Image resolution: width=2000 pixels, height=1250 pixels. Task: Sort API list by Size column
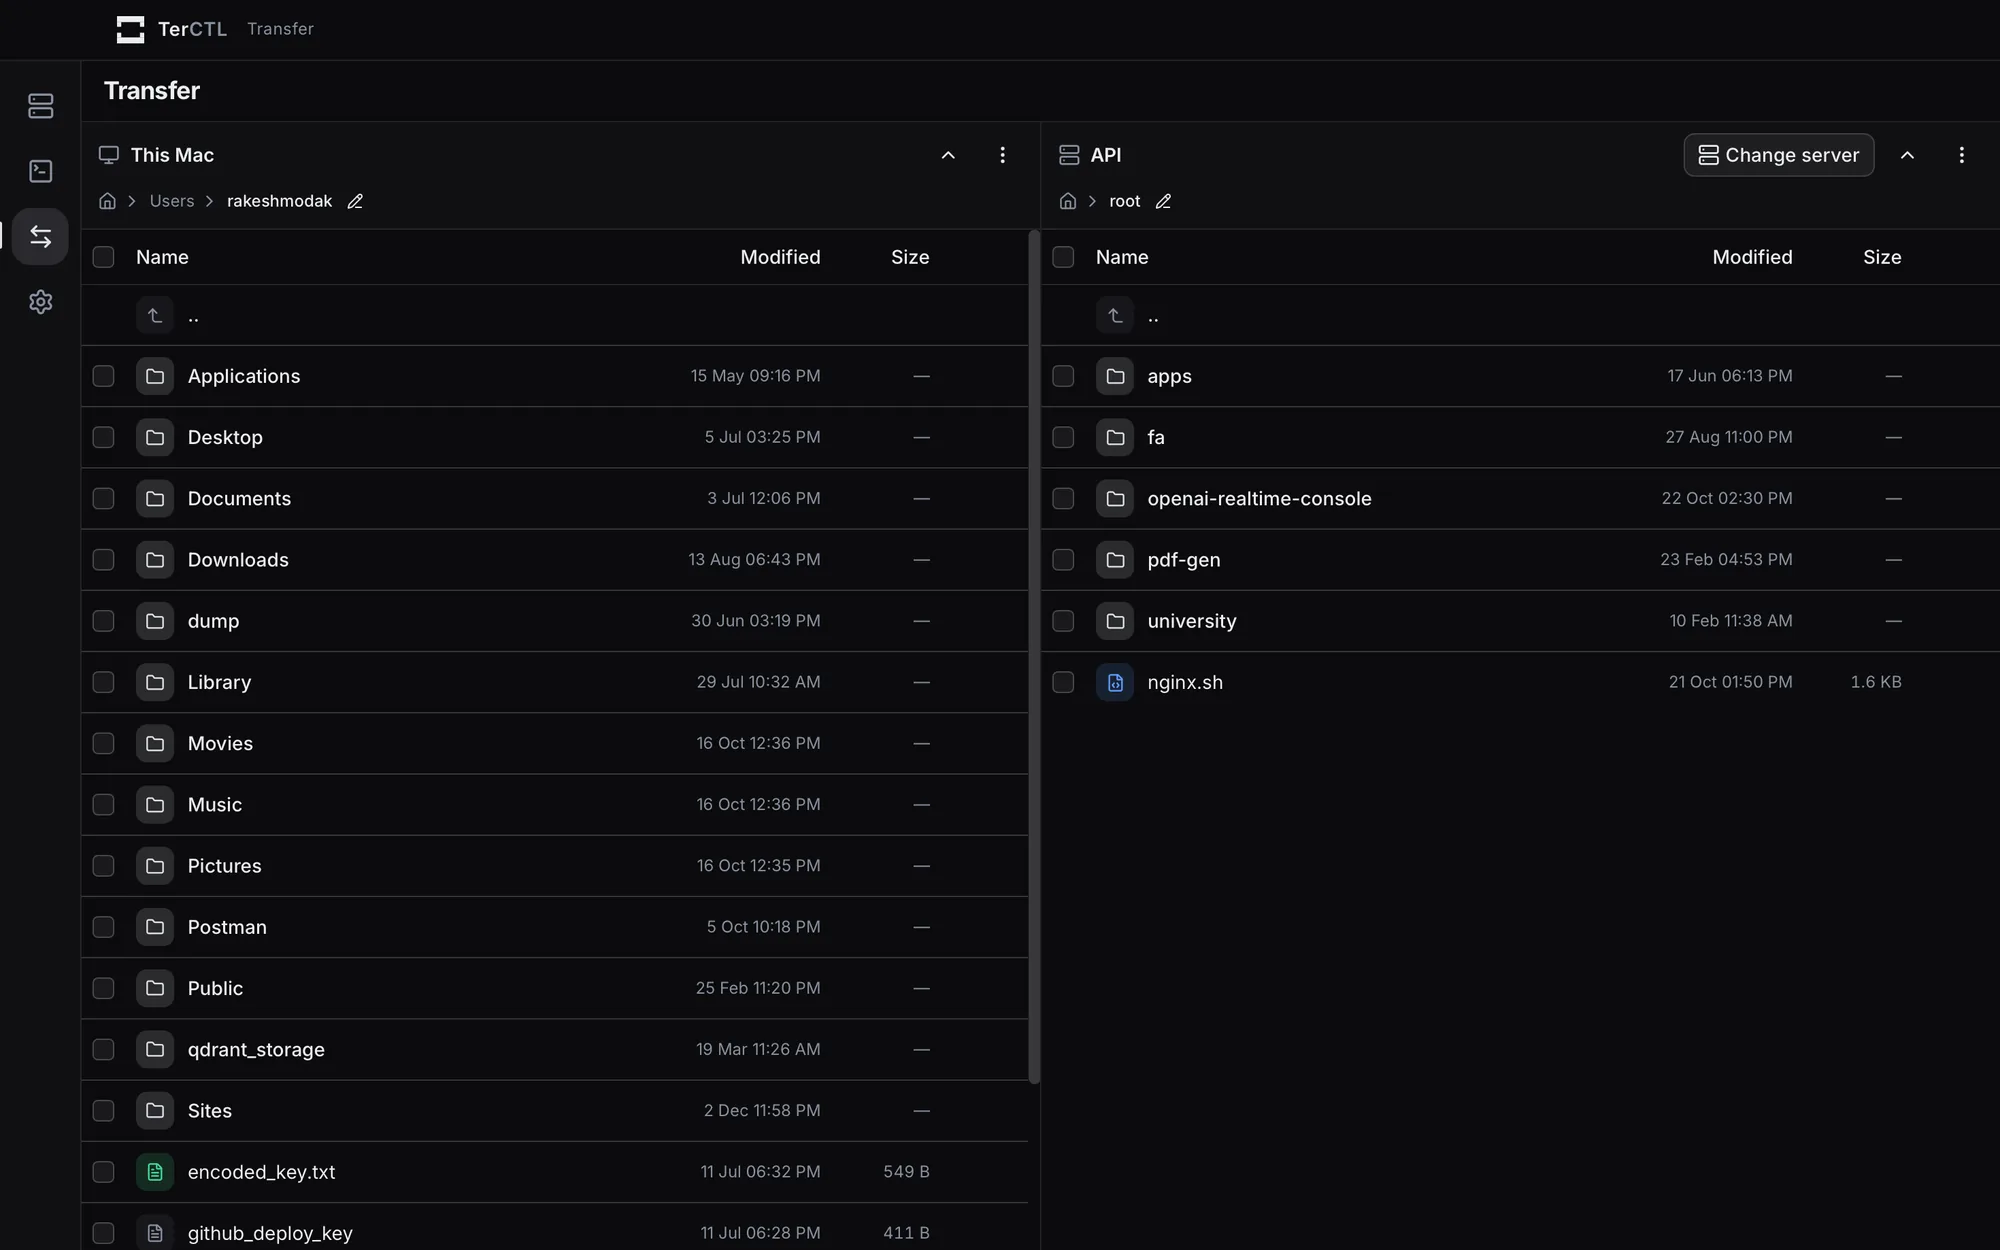(1882, 257)
